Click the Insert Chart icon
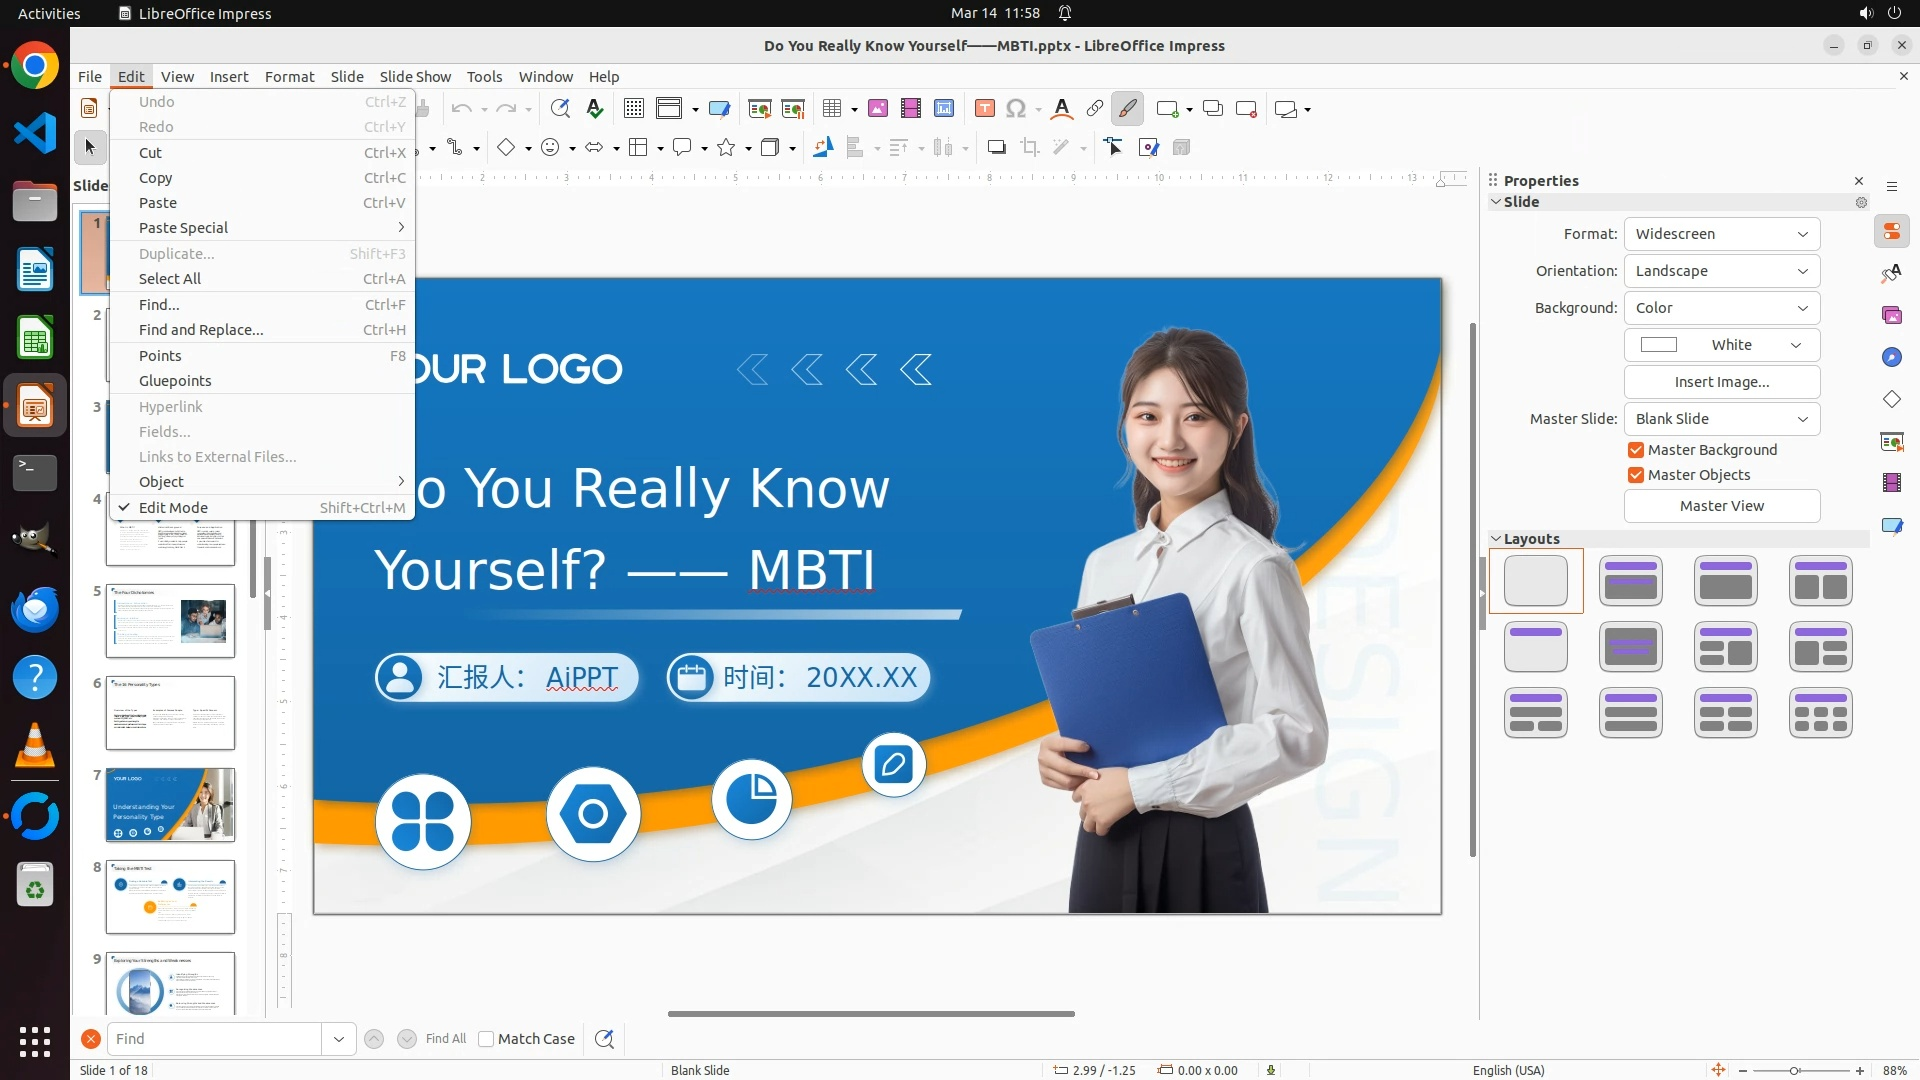Image resolution: width=1920 pixels, height=1080 pixels. [x=943, y=109]
